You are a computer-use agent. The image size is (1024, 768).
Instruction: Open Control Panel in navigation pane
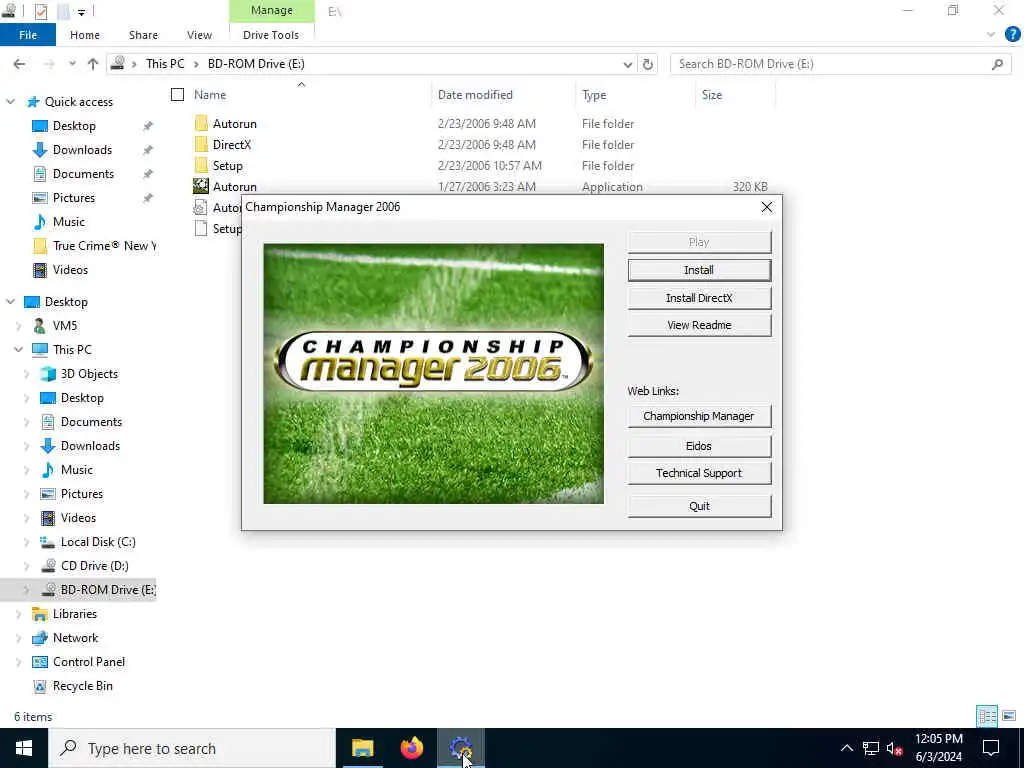(x=89, y=662)
